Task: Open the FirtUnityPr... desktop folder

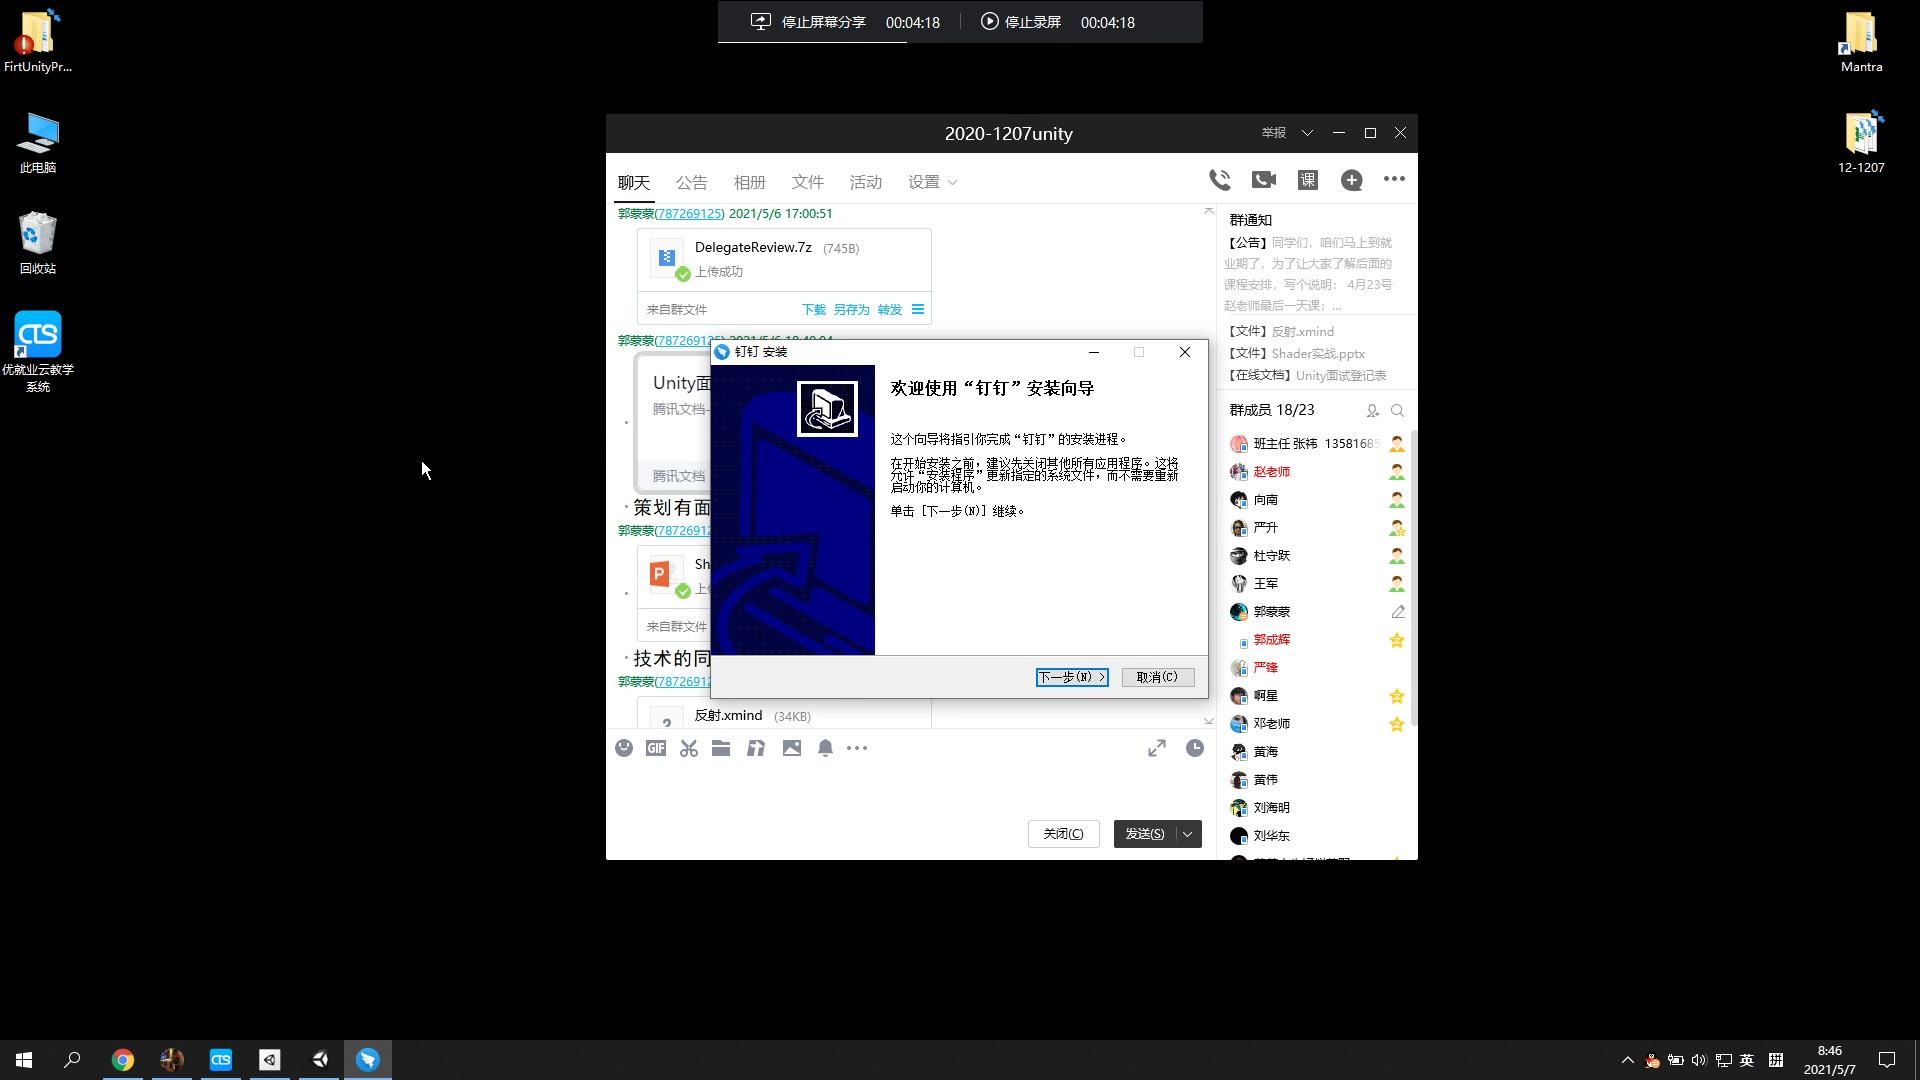Action: (x=38, y=41)
